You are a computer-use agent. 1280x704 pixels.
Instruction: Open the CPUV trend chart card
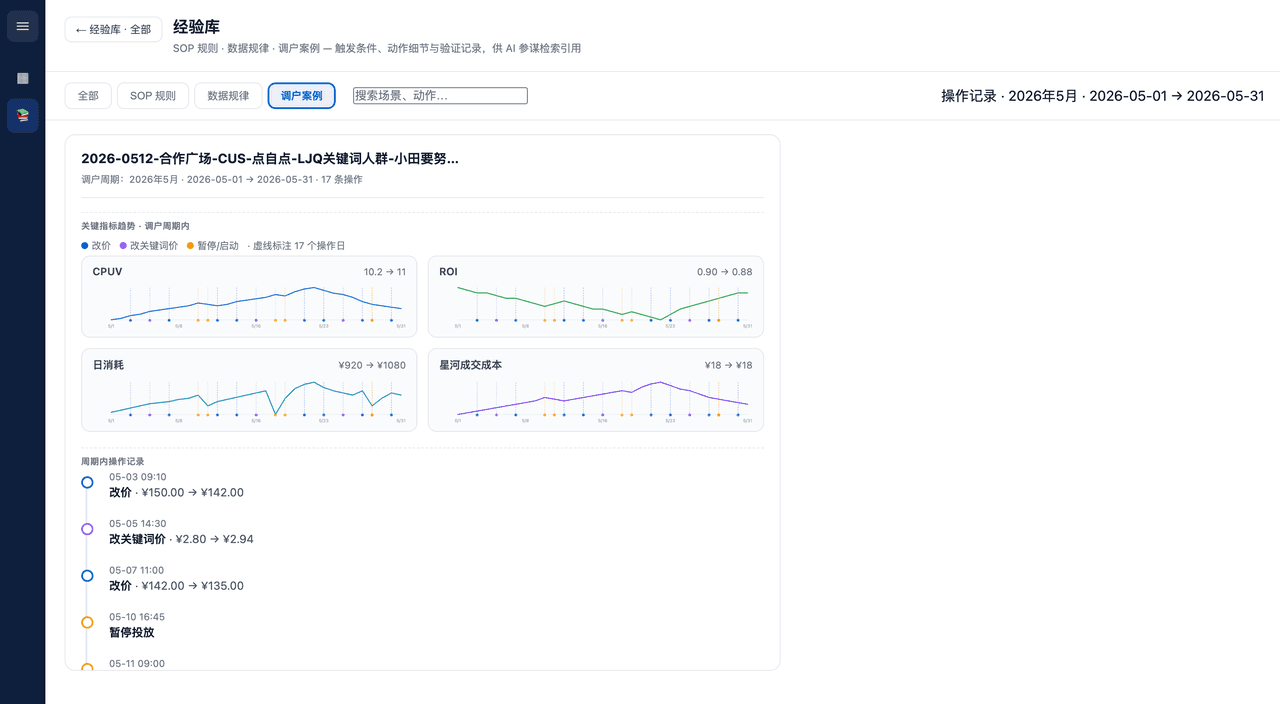249,297
